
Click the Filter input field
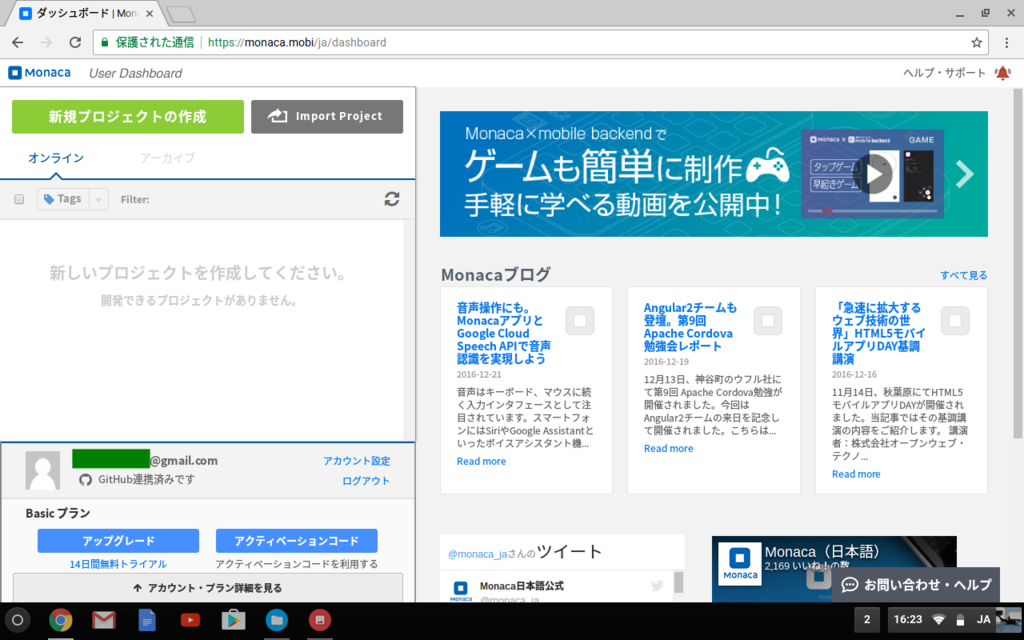[264, 199]
